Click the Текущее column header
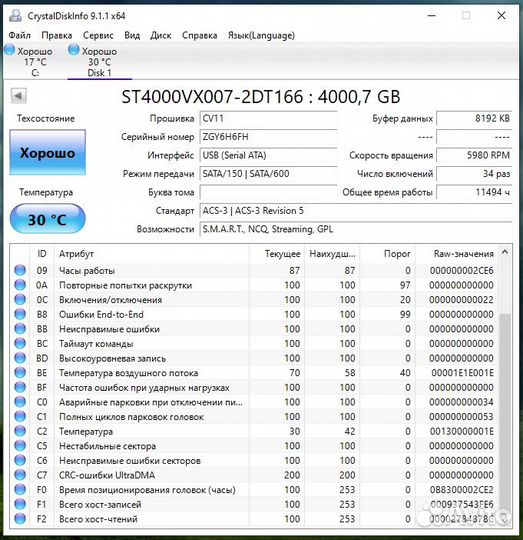The width and height of the screenshot is (523, 540). tap(276, 254)
